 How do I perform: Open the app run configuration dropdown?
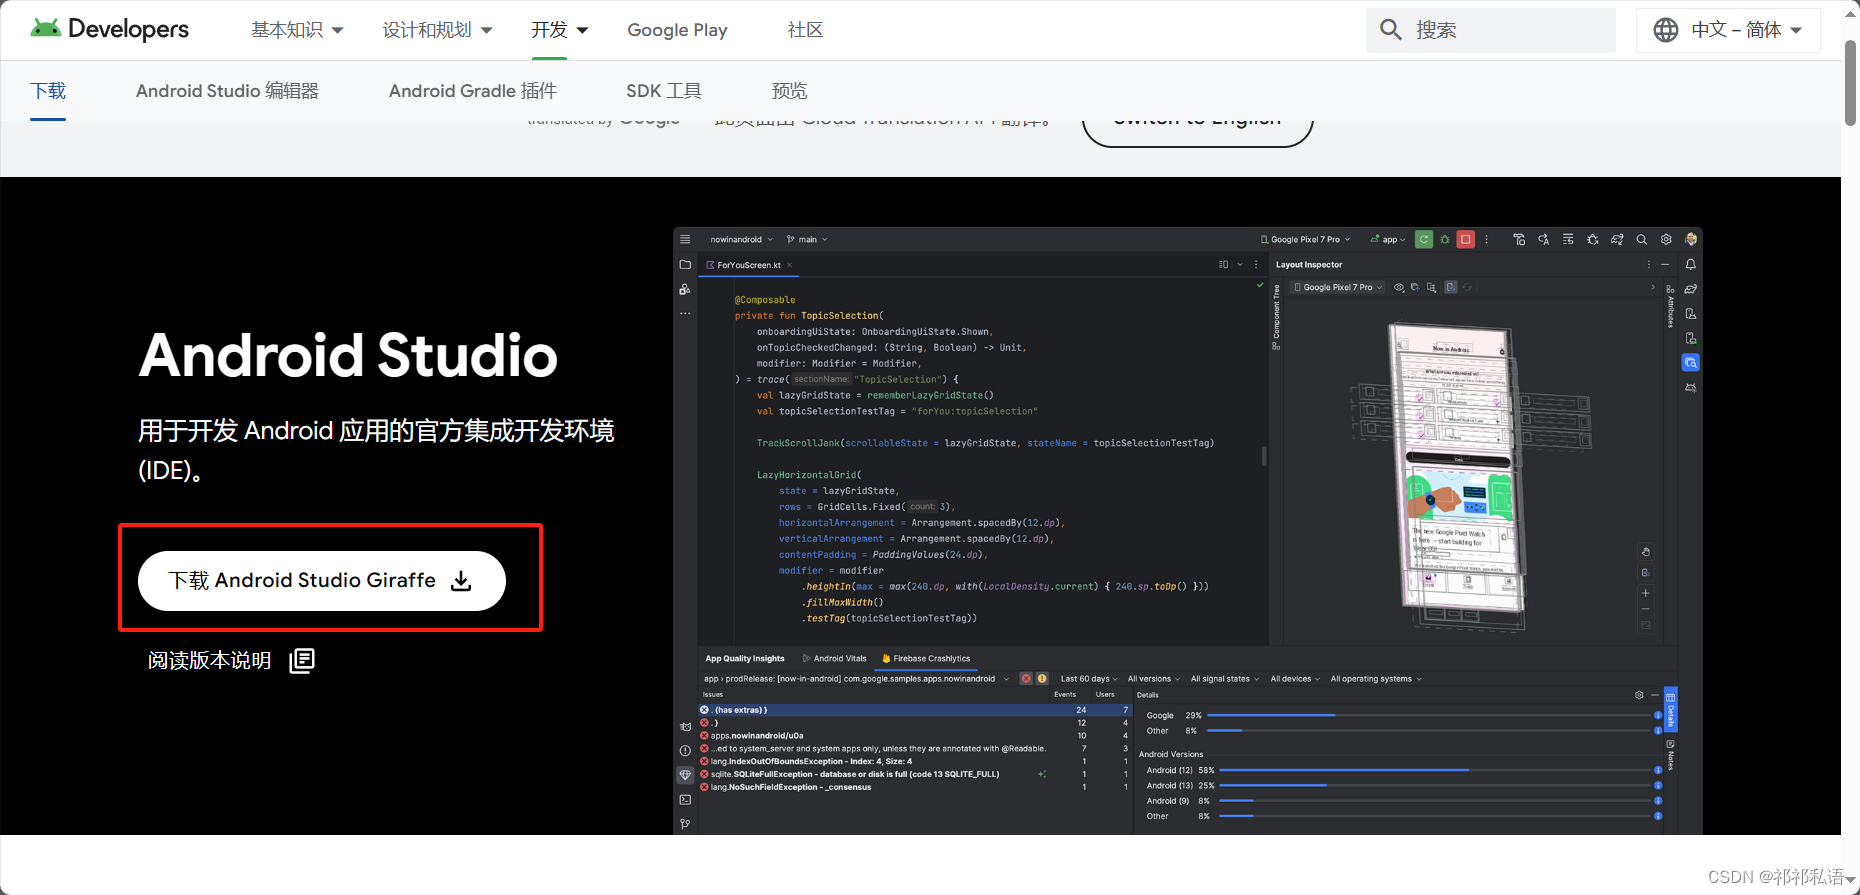point(1388,239)
